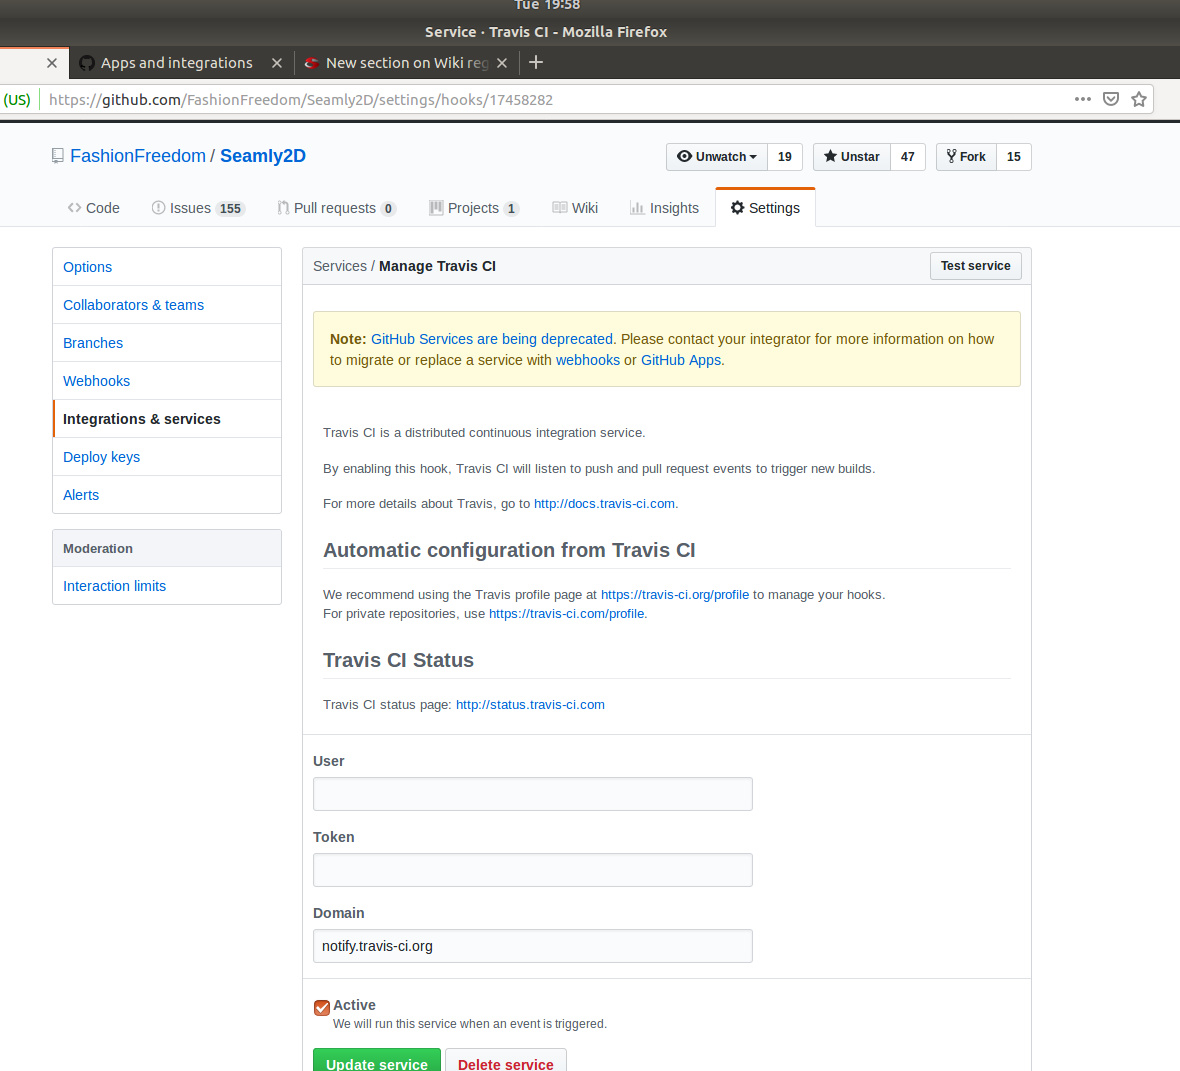The width and height of the screenshot is (1180, 1071).
Task: Bookmark this page star icon
Action: pyautogui.click(x=1139, y=99)
